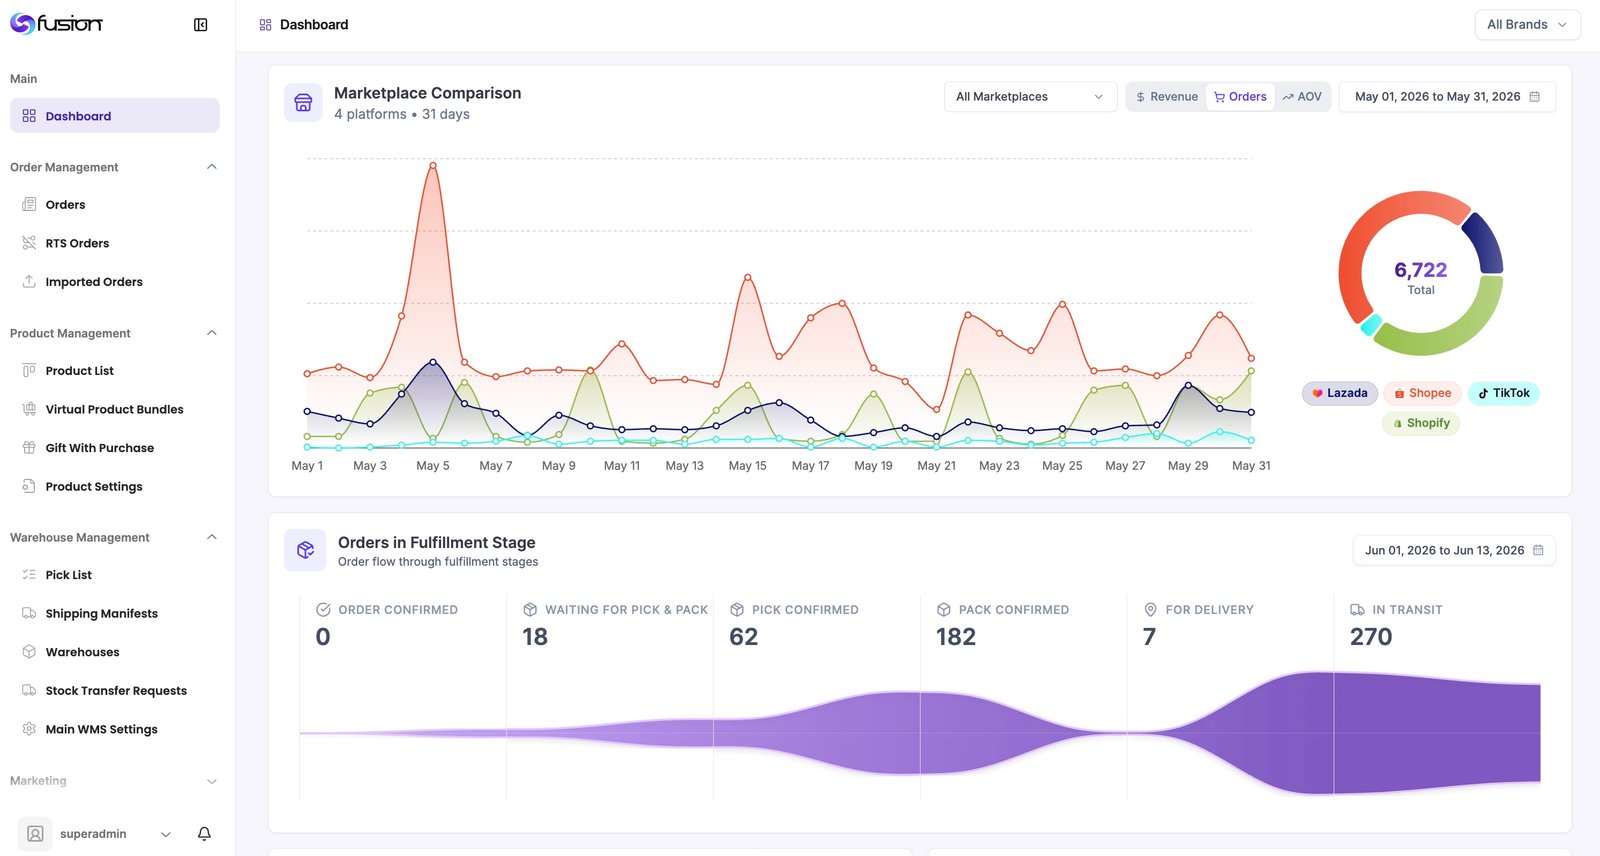The image size is (1600, 856).
Task: Click the Imported Orders upload icon
Action: tap(29, 282)
